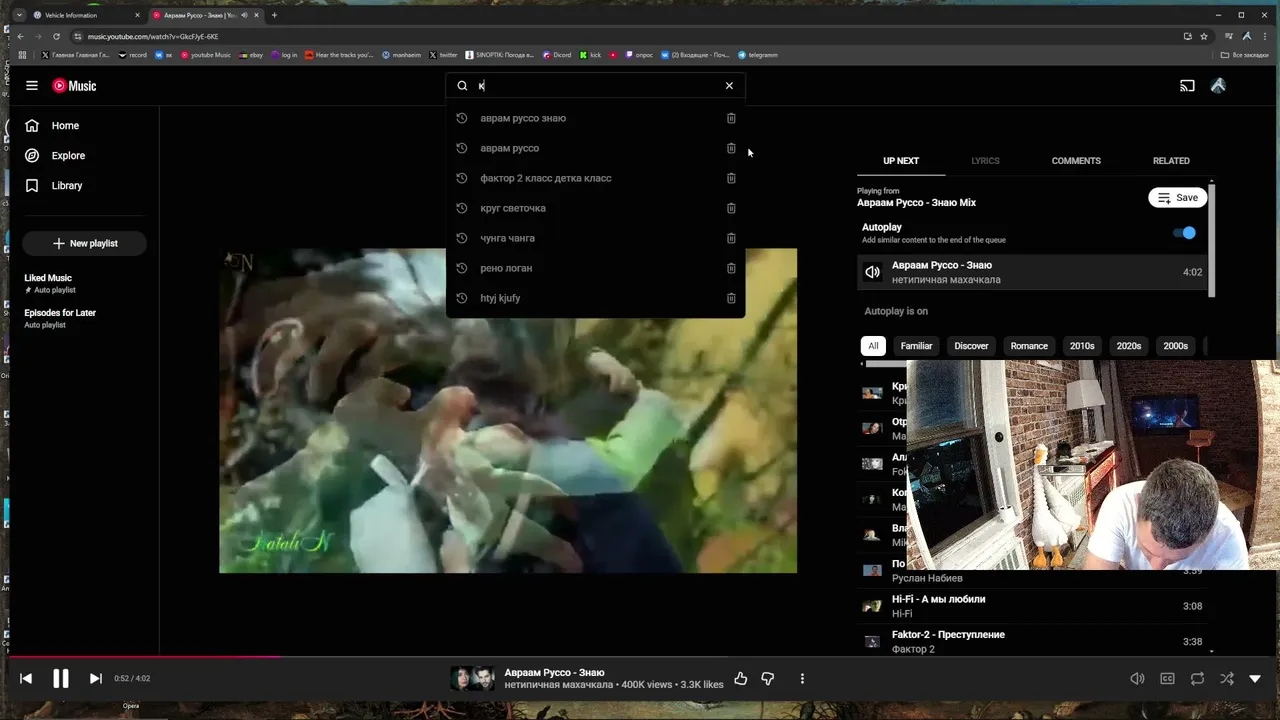Clear the search box with X
1280x720 pixels.
[x=729, y=86]
